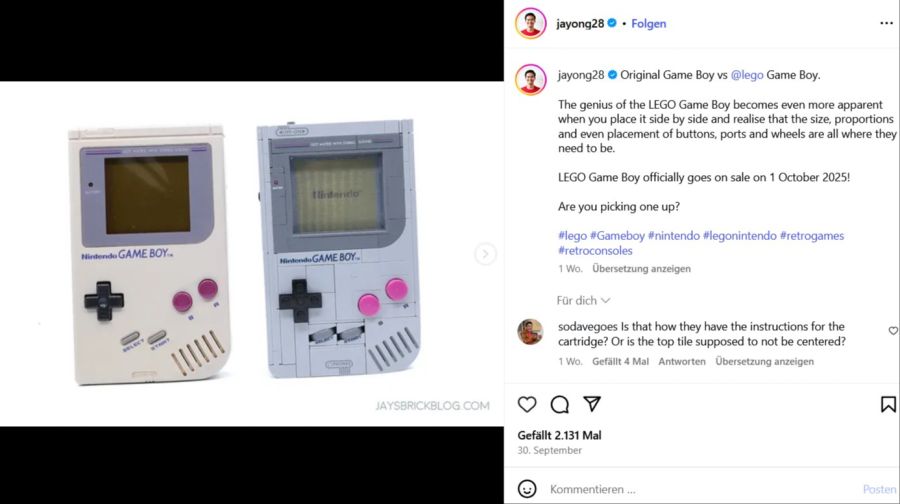This screenshot has width=900, height=504.
Task: Click the Posten button
Action: 879,489
